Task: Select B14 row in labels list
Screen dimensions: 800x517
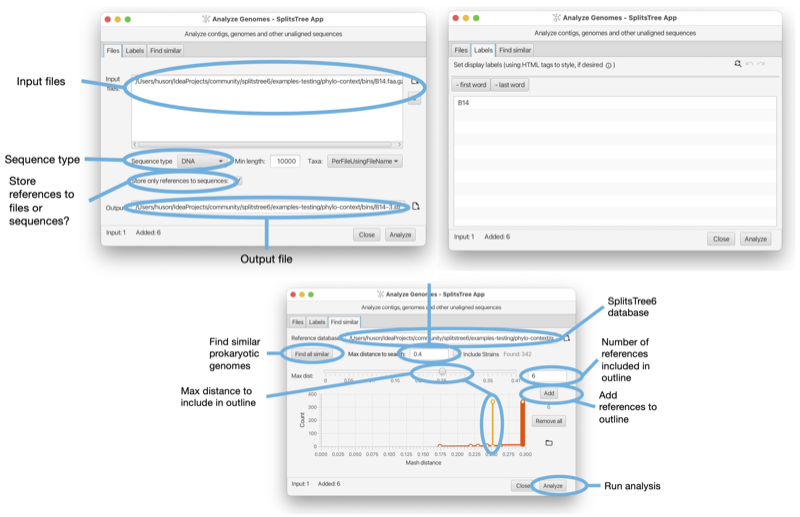Action: 615,103
